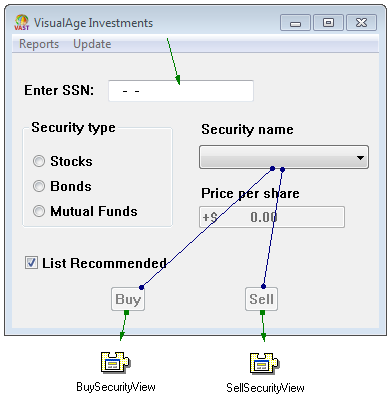391x398 pixels.
Task: Select the Stocks radio button
Action: (39, 161)
